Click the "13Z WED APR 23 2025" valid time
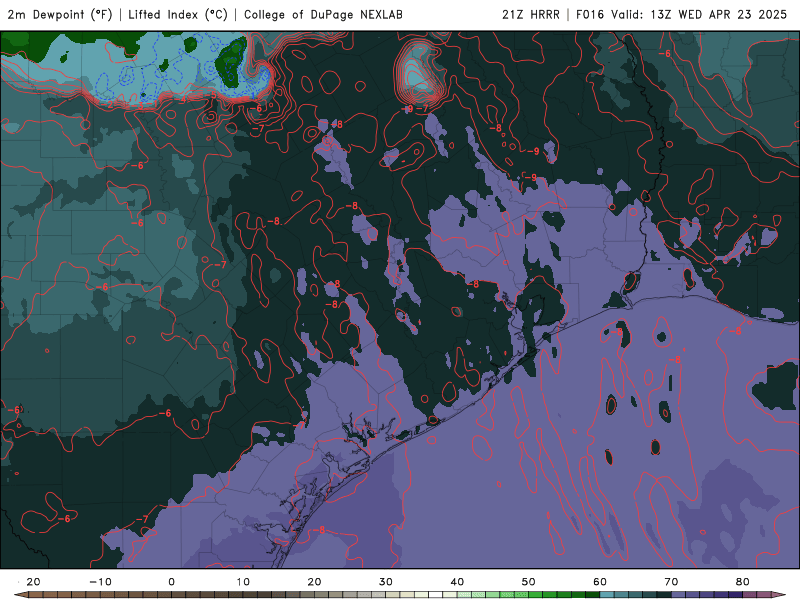 (x=719, y=14)
